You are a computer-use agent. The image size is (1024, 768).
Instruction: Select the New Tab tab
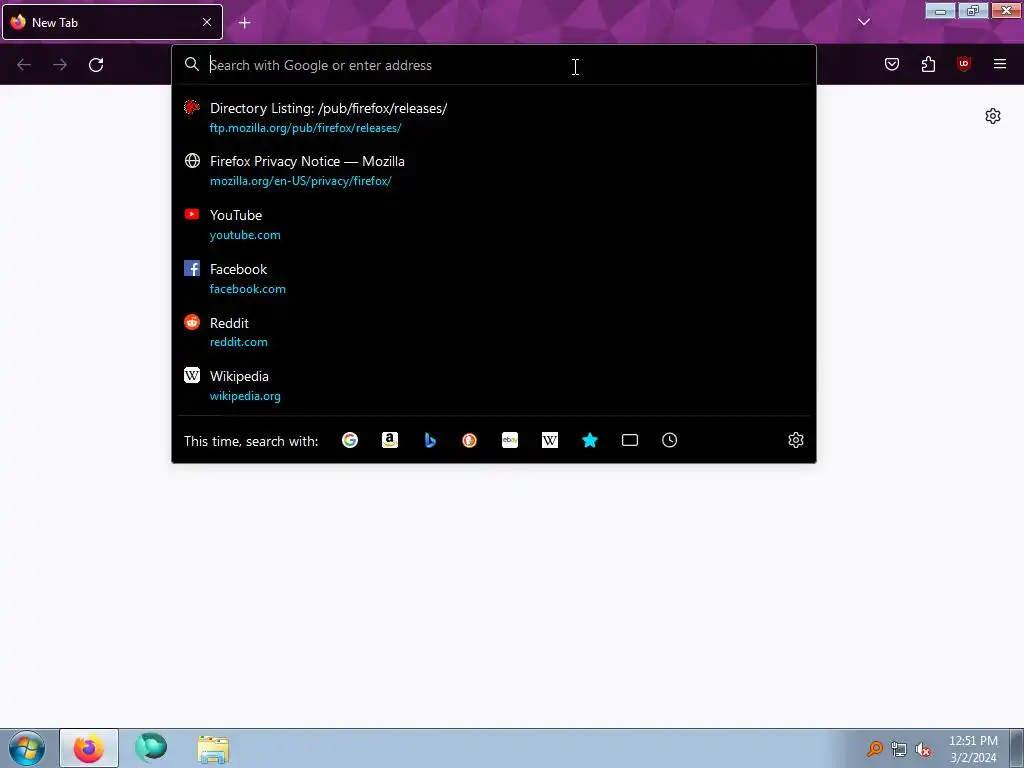pyautogui.click(x=112, y=22)
